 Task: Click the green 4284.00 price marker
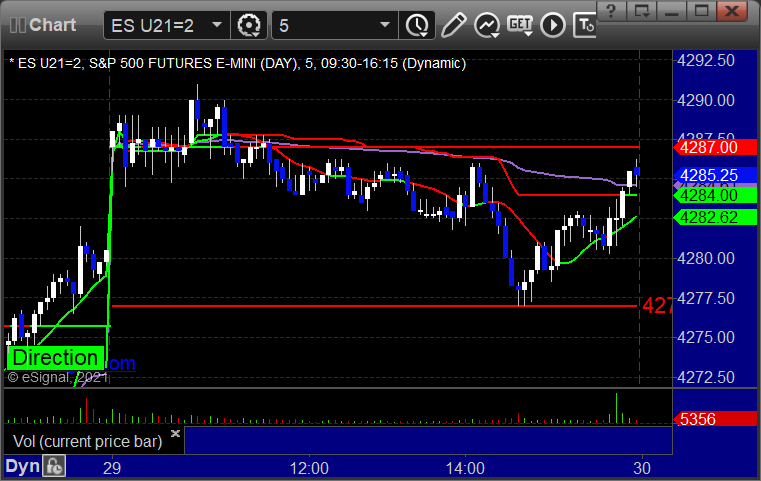pyautogui.click(x=715, y=196)
